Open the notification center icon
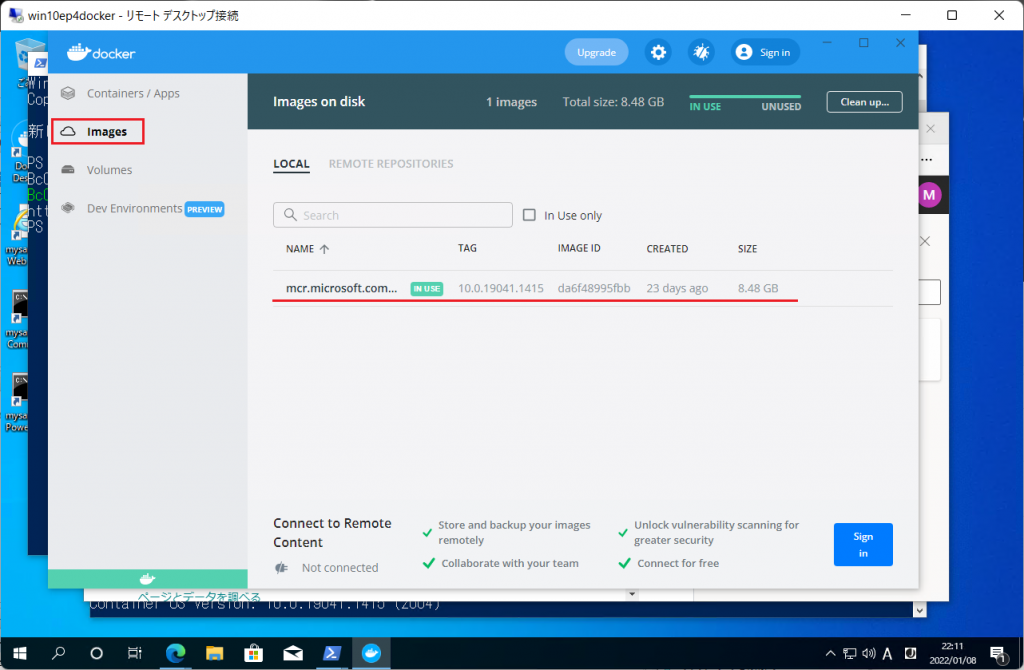 (997, 654)
